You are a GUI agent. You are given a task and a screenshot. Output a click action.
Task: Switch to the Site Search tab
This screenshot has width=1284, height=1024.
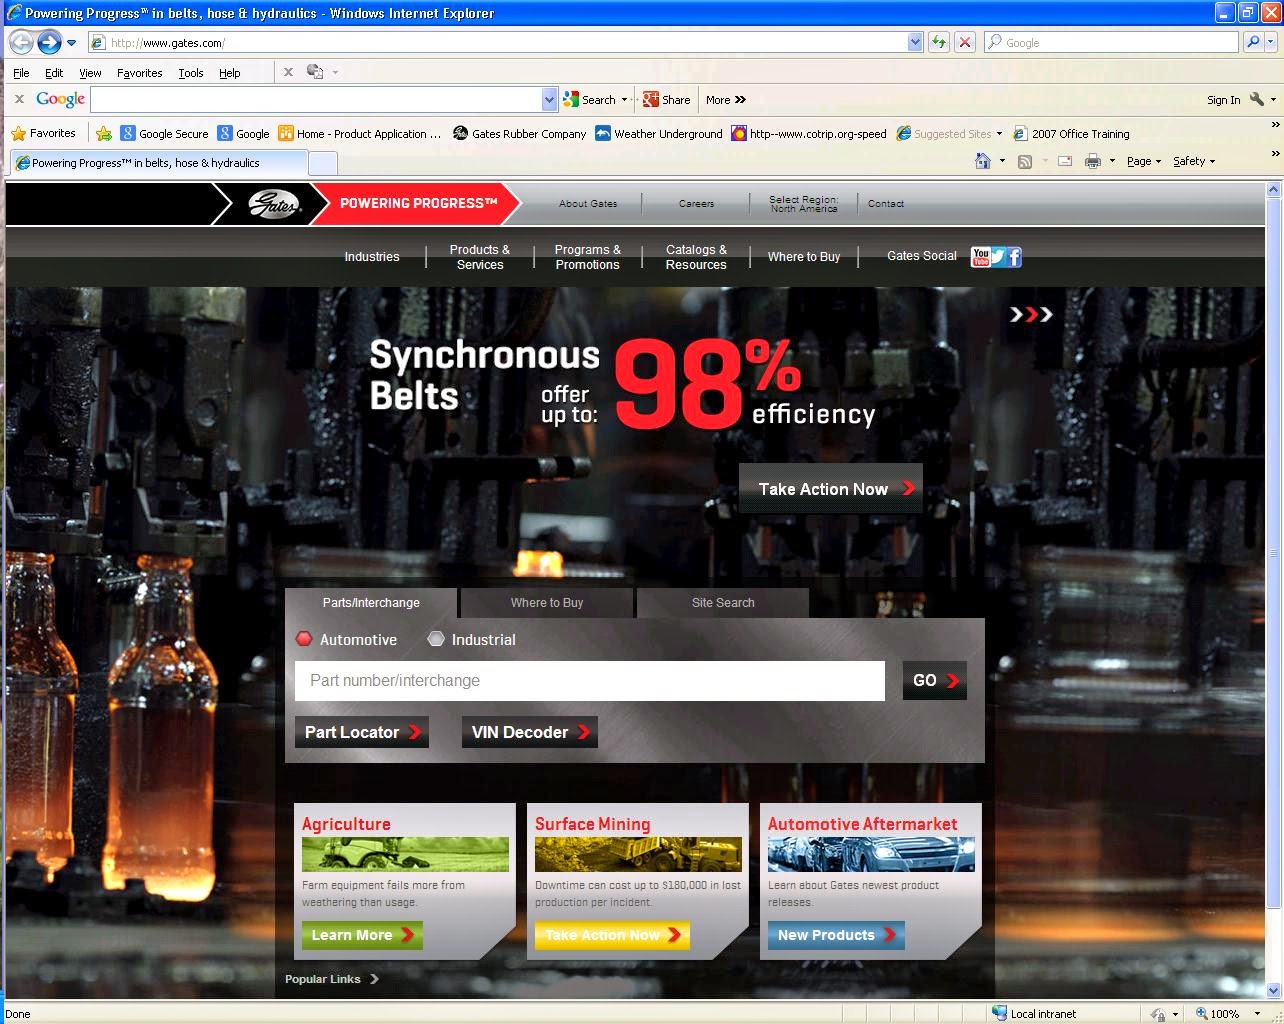tap(723, 603)
